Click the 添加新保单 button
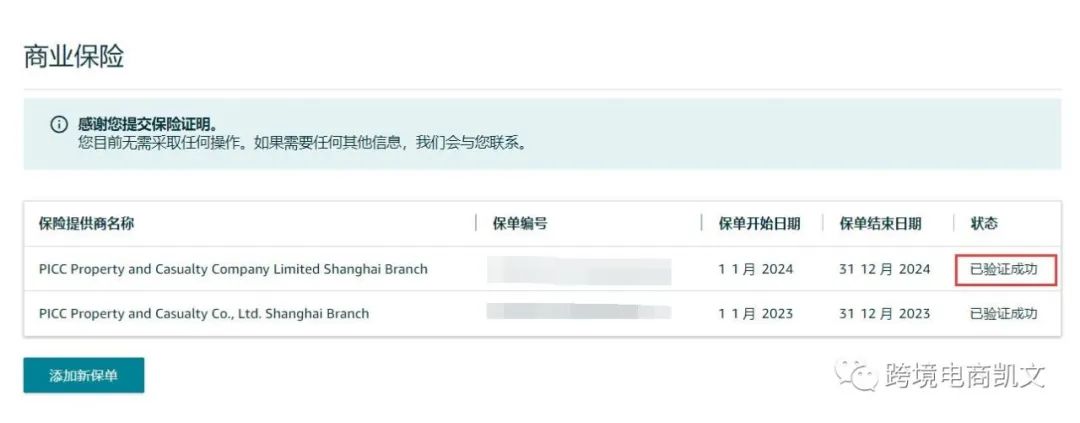 click(84, 375)
